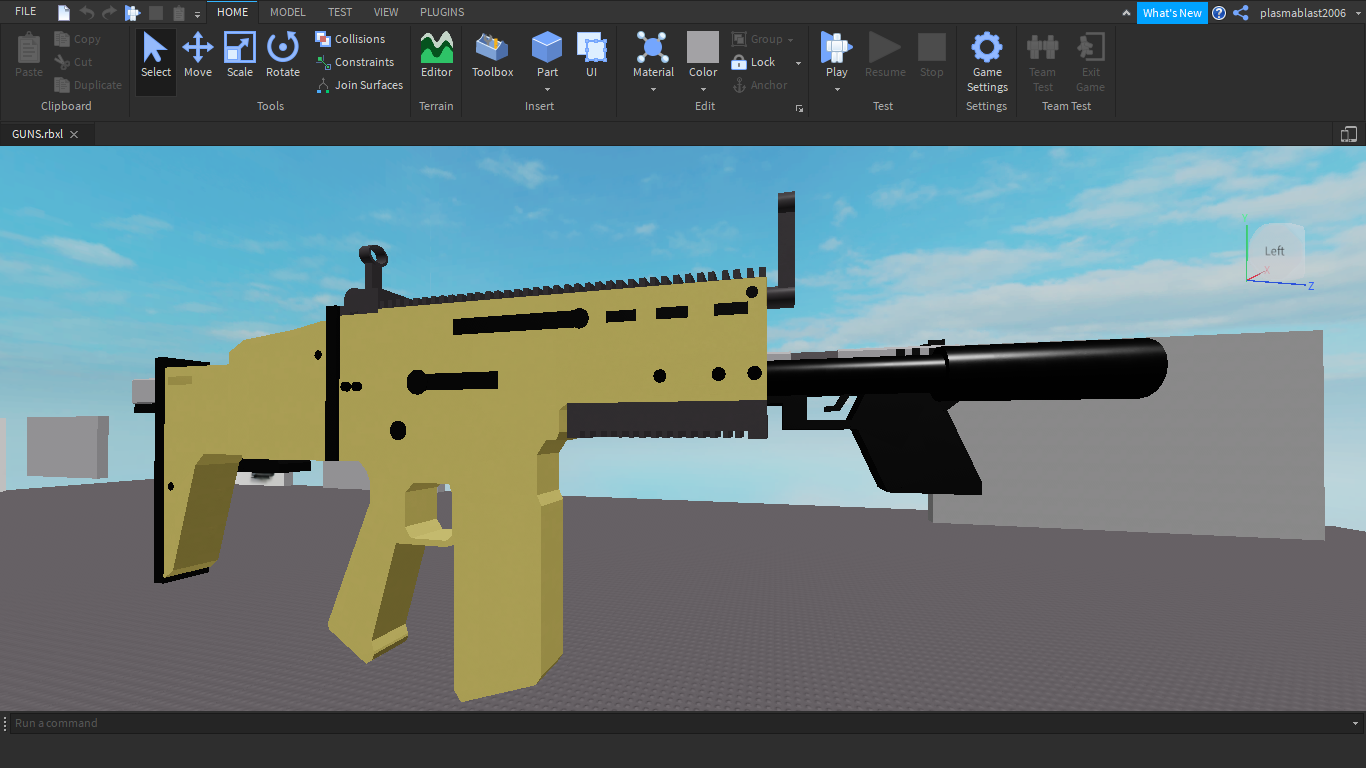
Task: Open Game Settings gear
Action: coord(987,47)
